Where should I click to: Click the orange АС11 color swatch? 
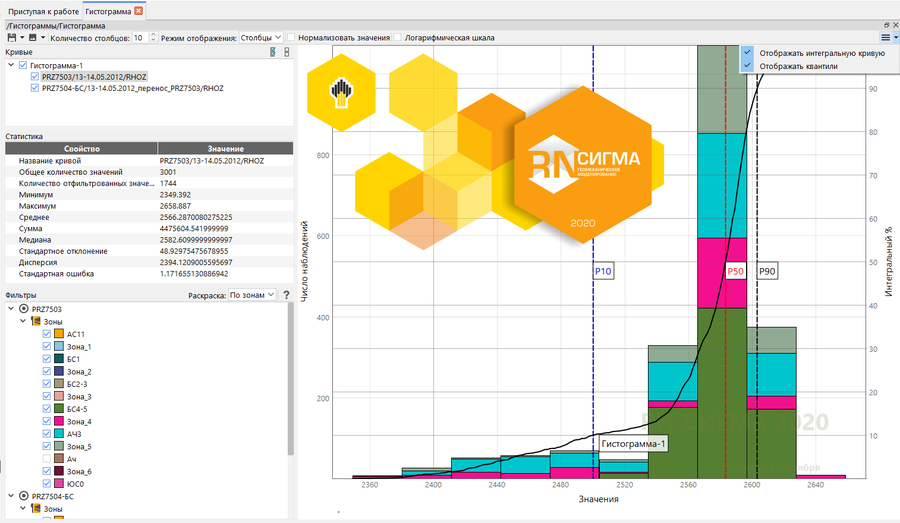coord(59,334)
